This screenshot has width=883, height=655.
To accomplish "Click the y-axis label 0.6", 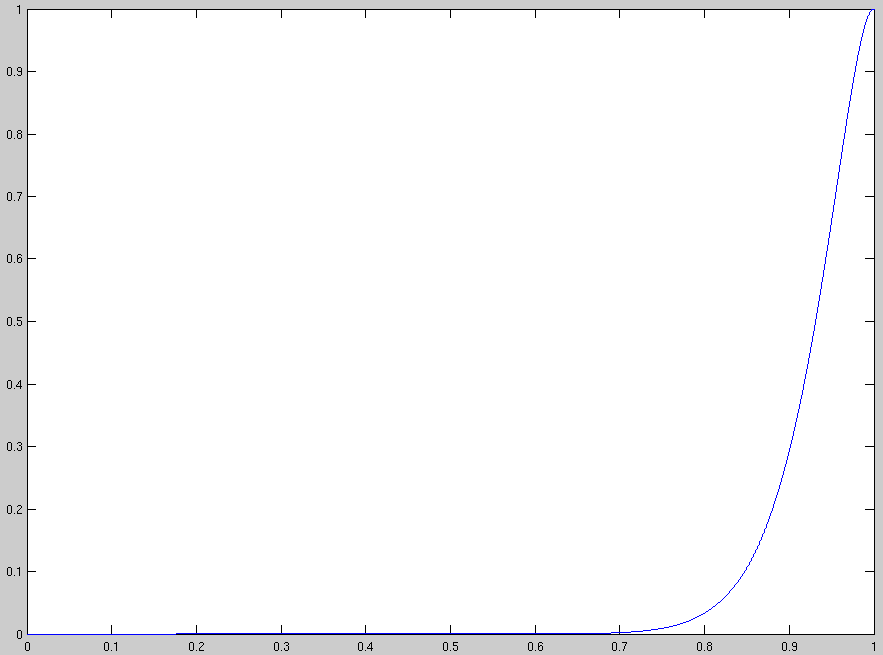I will point(14,259).
